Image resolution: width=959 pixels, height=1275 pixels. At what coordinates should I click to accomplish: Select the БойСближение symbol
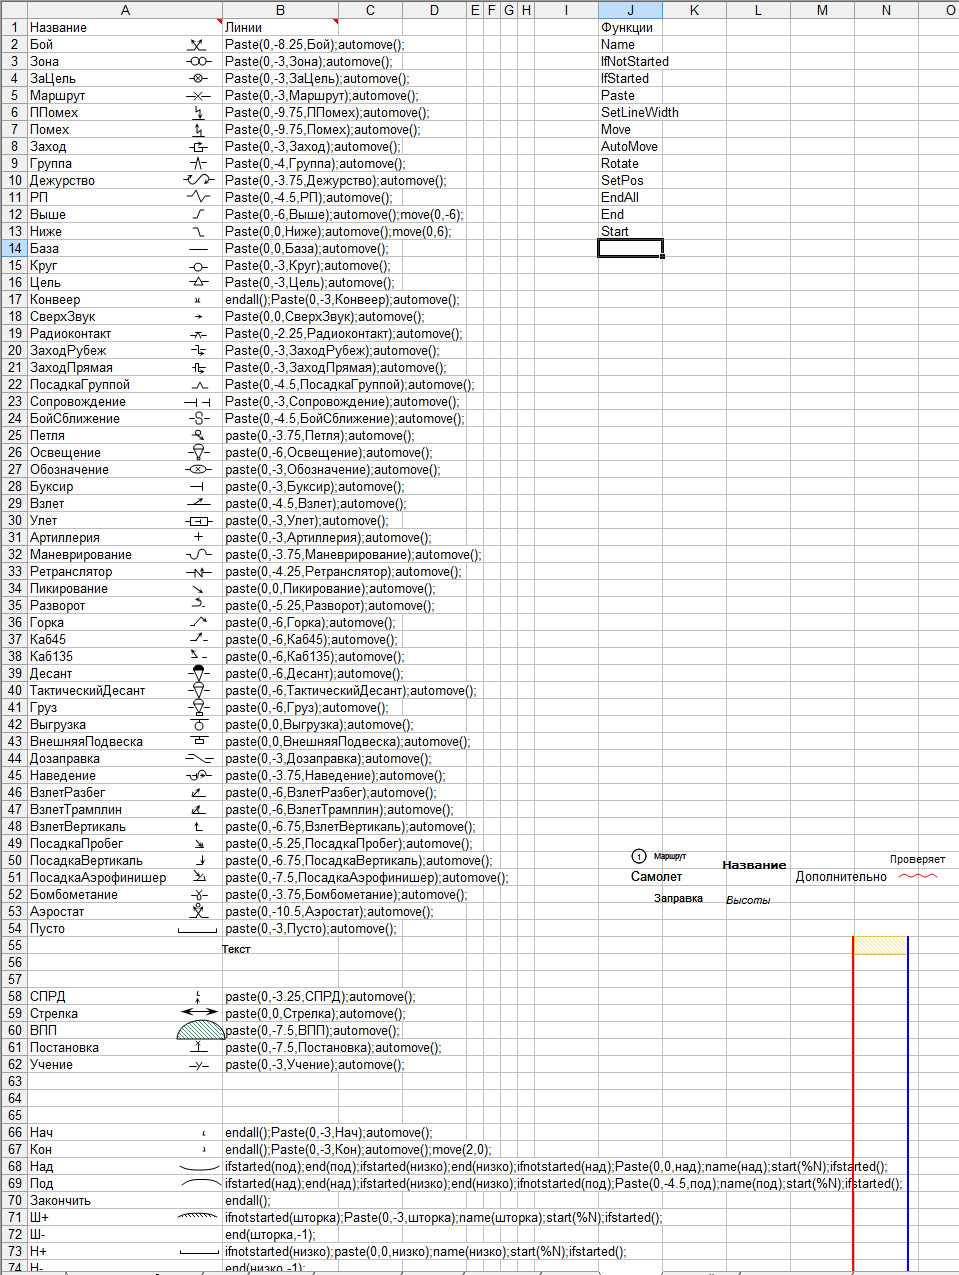198,419
